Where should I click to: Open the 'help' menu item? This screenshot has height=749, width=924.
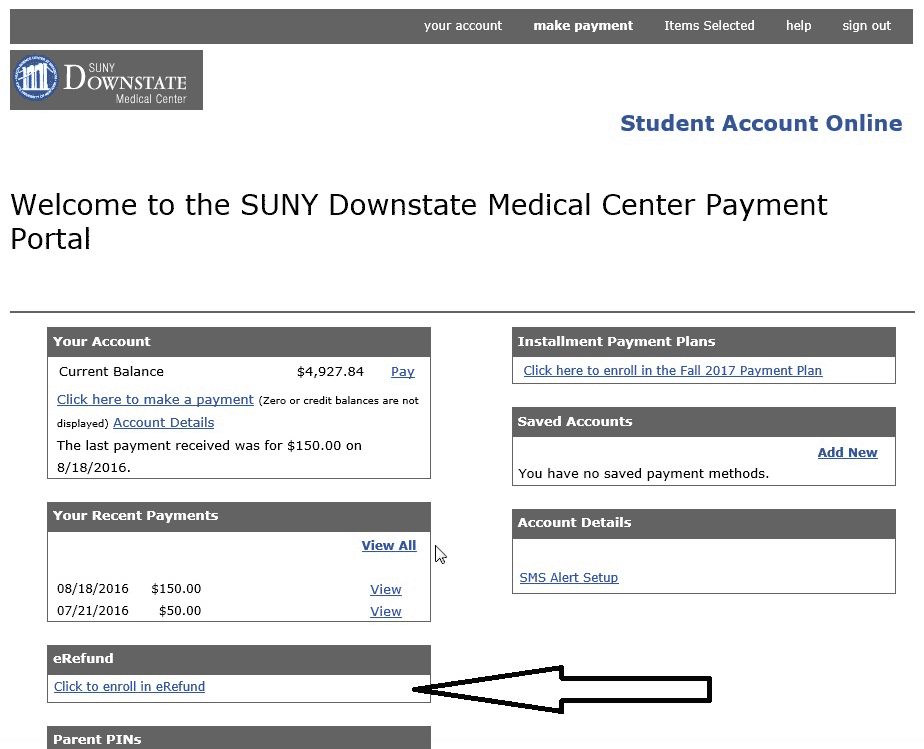pyautogui.click(x=798, y=26)
